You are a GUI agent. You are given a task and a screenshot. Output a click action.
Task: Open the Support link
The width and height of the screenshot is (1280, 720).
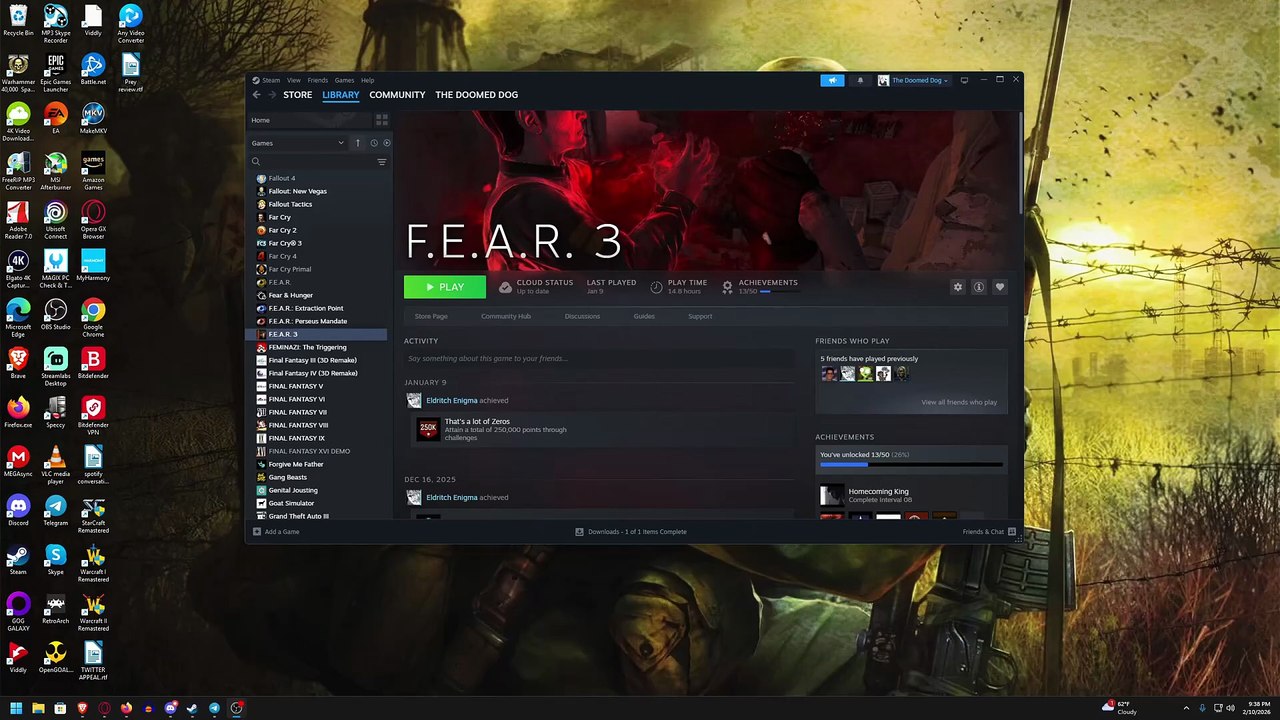click(x=700, y=316)
